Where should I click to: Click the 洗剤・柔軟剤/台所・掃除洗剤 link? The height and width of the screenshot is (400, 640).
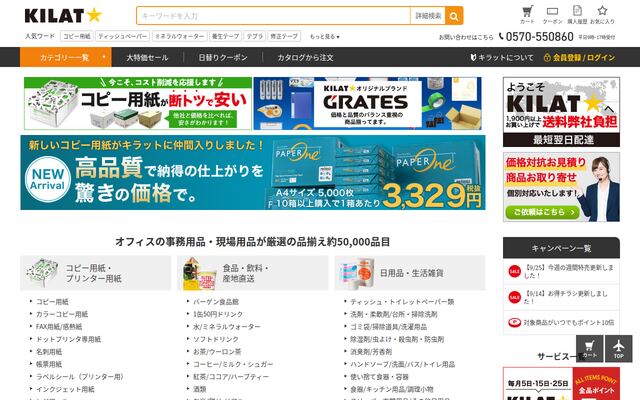[394, 314]
